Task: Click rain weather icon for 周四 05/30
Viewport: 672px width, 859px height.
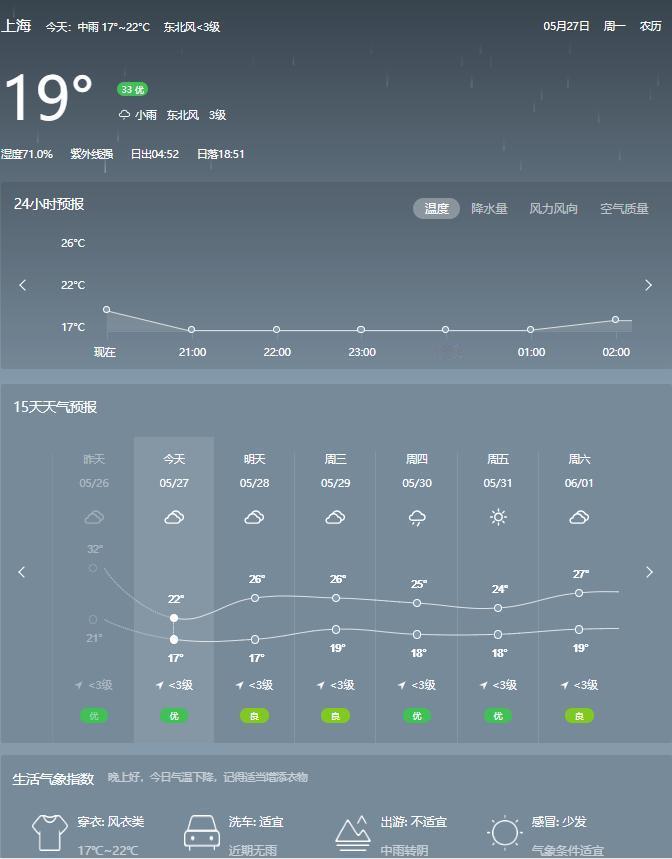Action: click(417, 518)
